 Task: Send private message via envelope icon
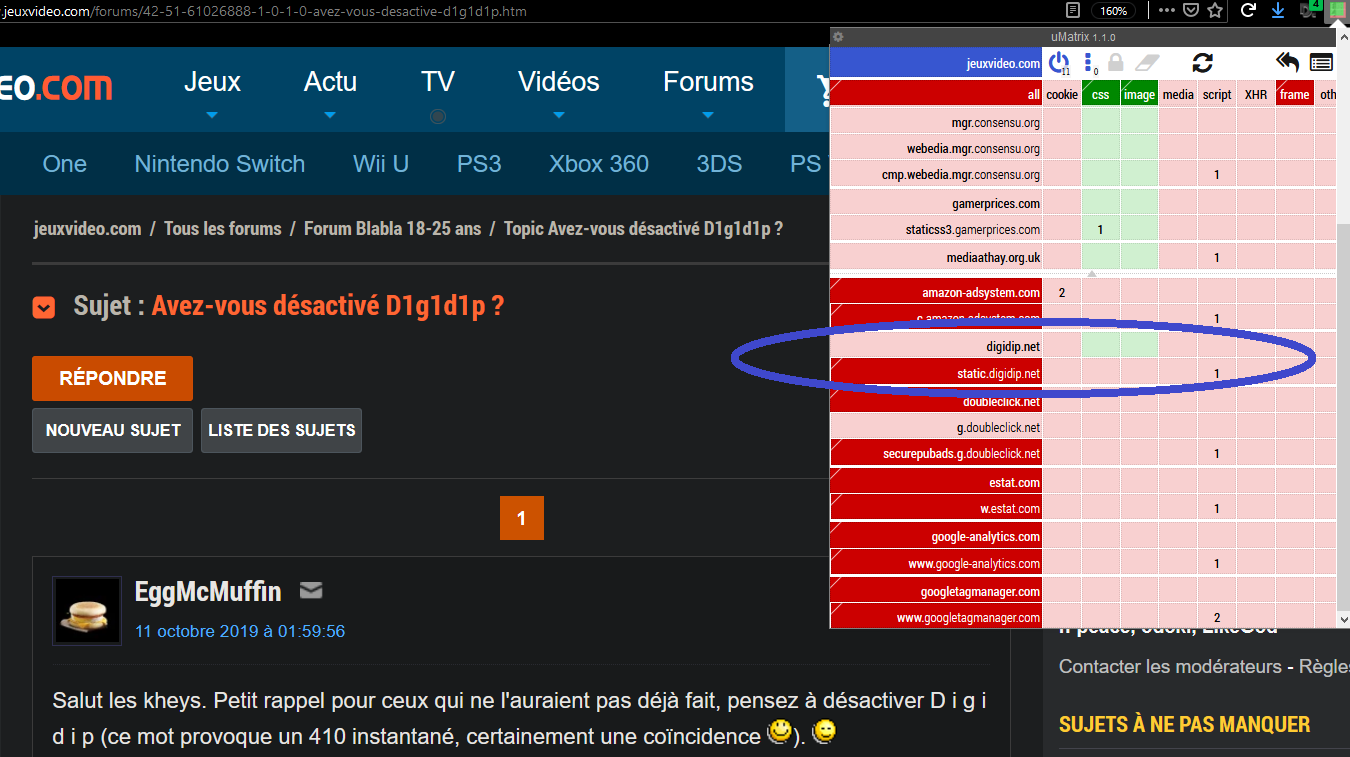coord(311,590)
